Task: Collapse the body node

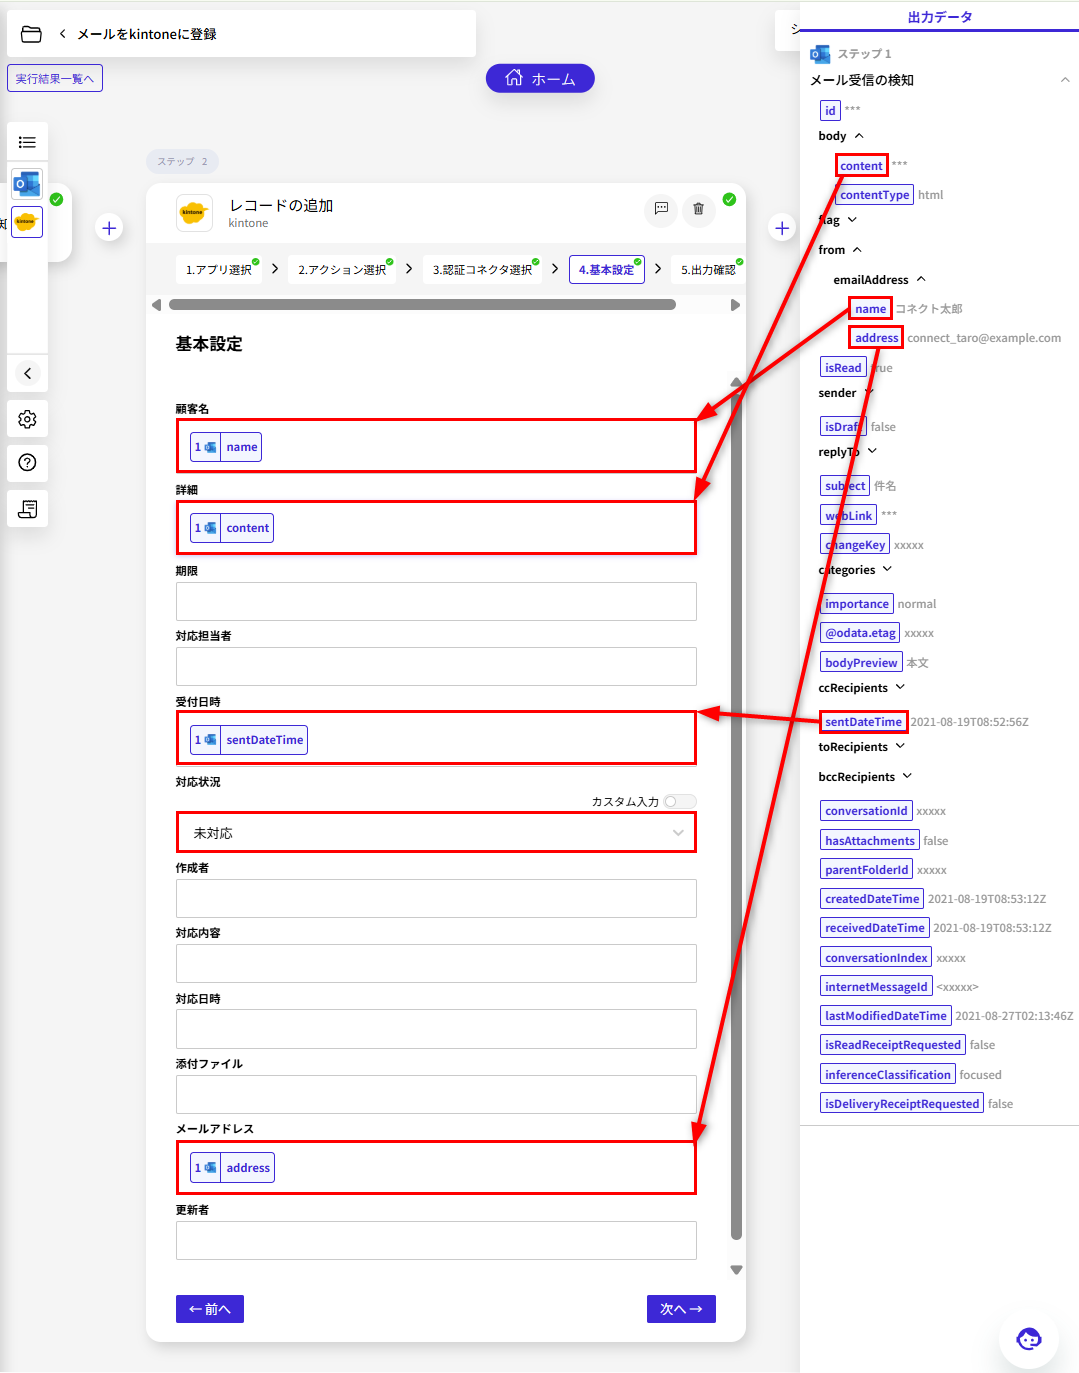Action: (858, 136)
